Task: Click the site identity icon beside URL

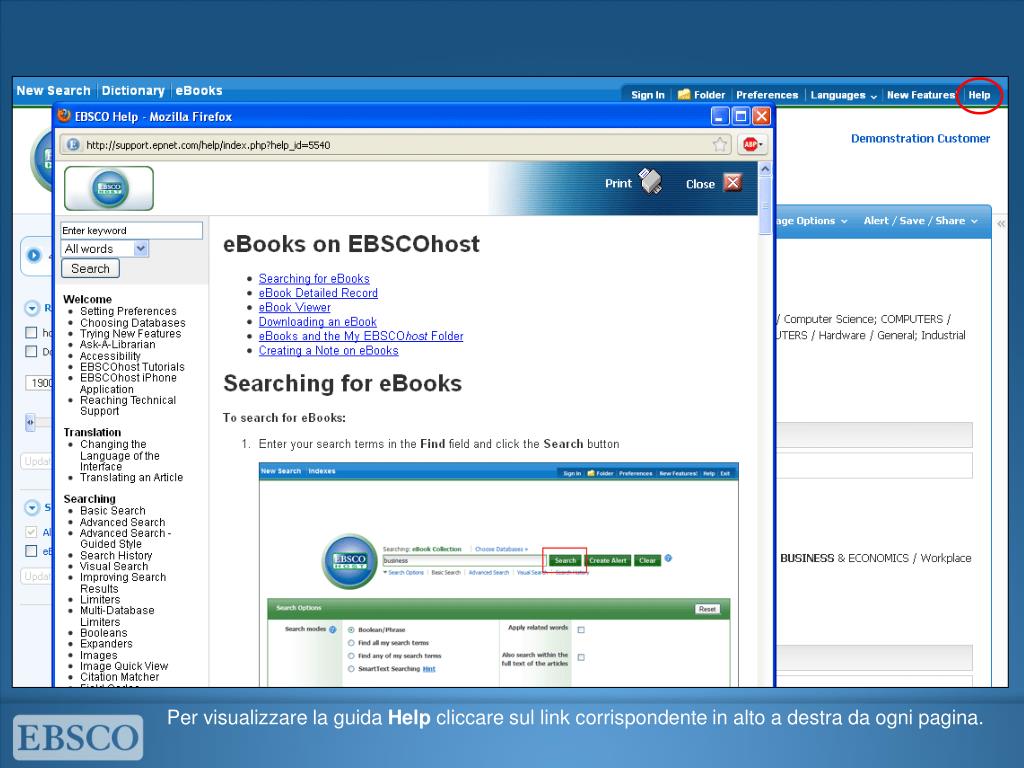Action: point(73,145)
